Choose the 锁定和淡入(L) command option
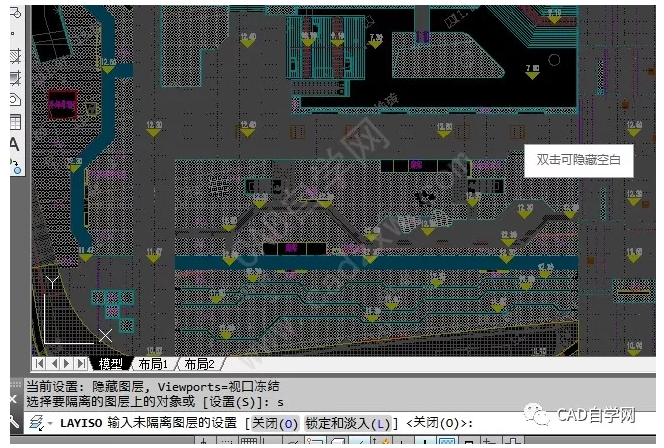Viewport: 664px width, 448px height. (x=347, y=423)
